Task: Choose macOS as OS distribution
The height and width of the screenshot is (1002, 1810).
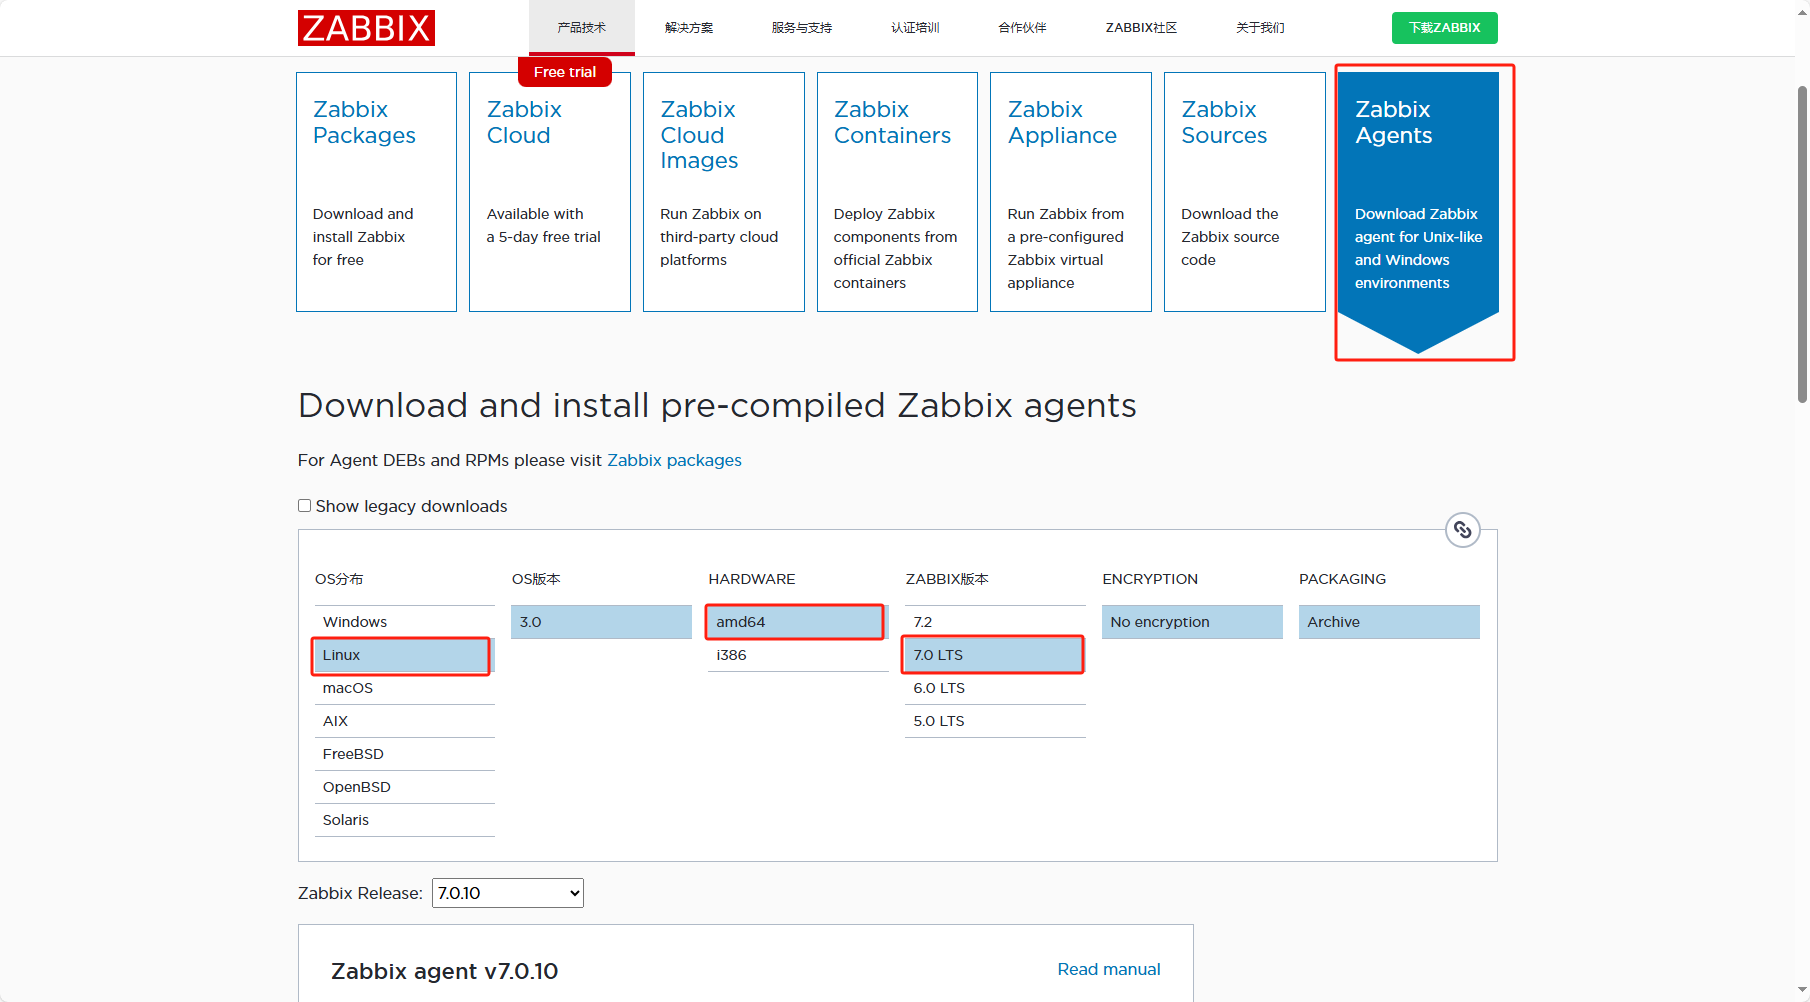Action: [405, 688]
